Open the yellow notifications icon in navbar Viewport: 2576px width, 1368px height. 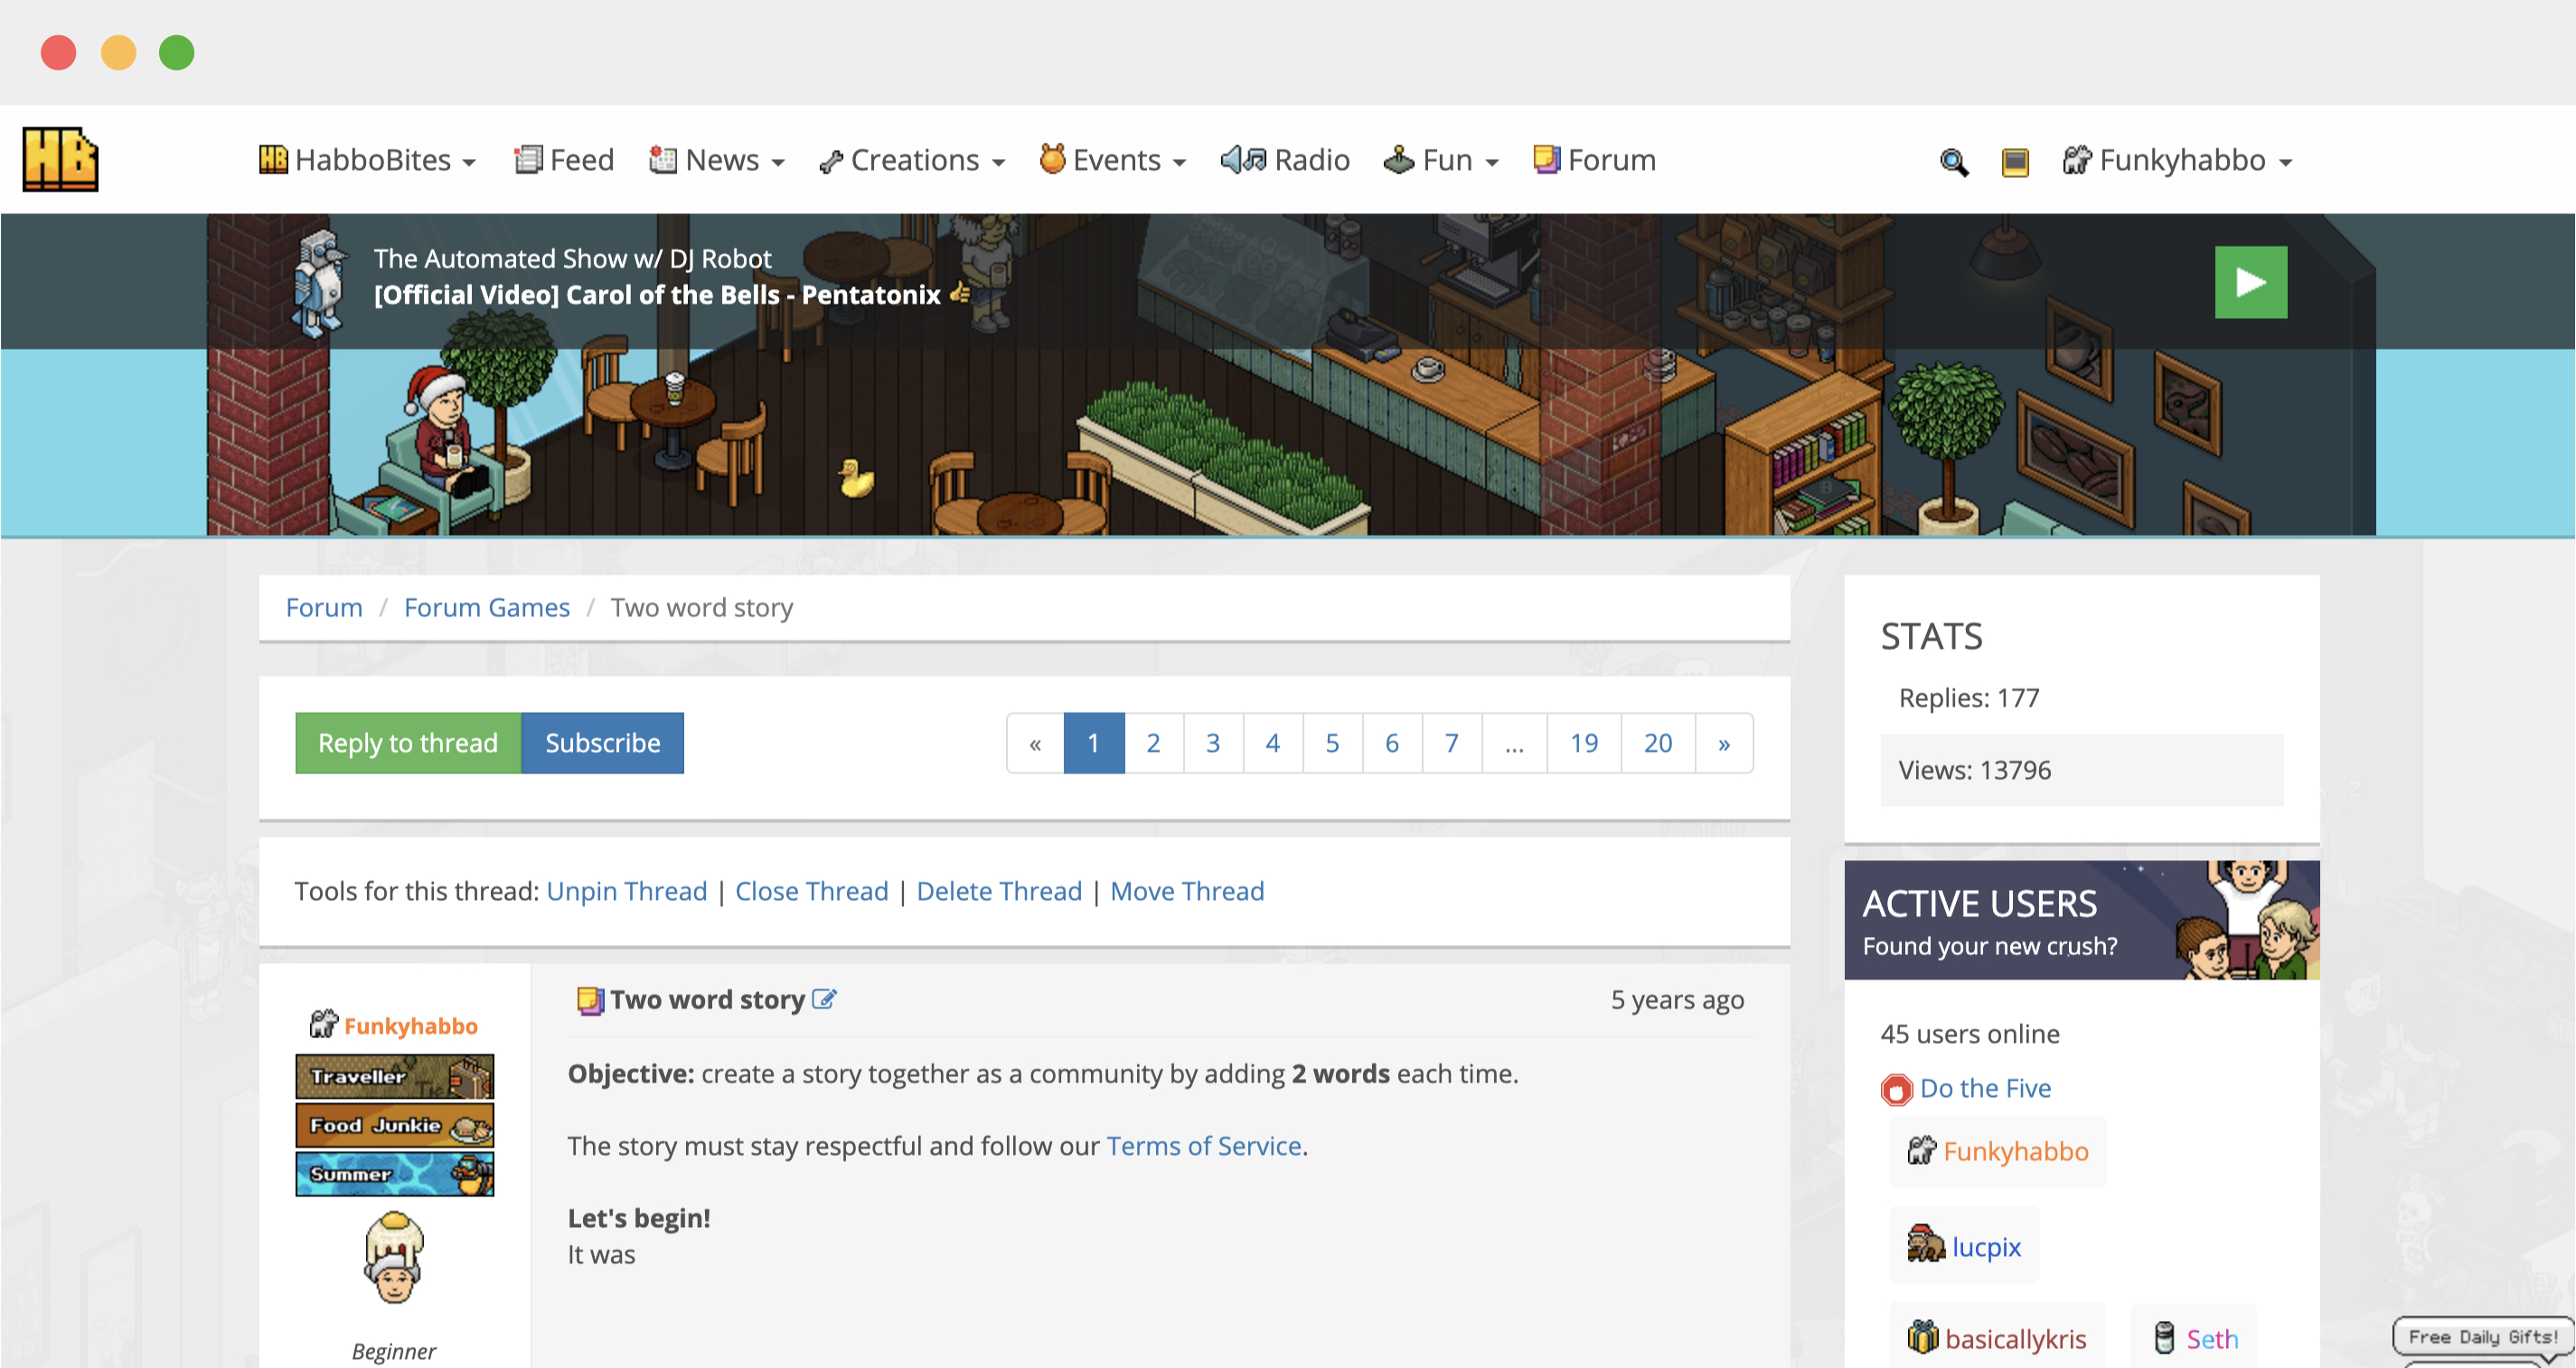(x=2014, y=161)
